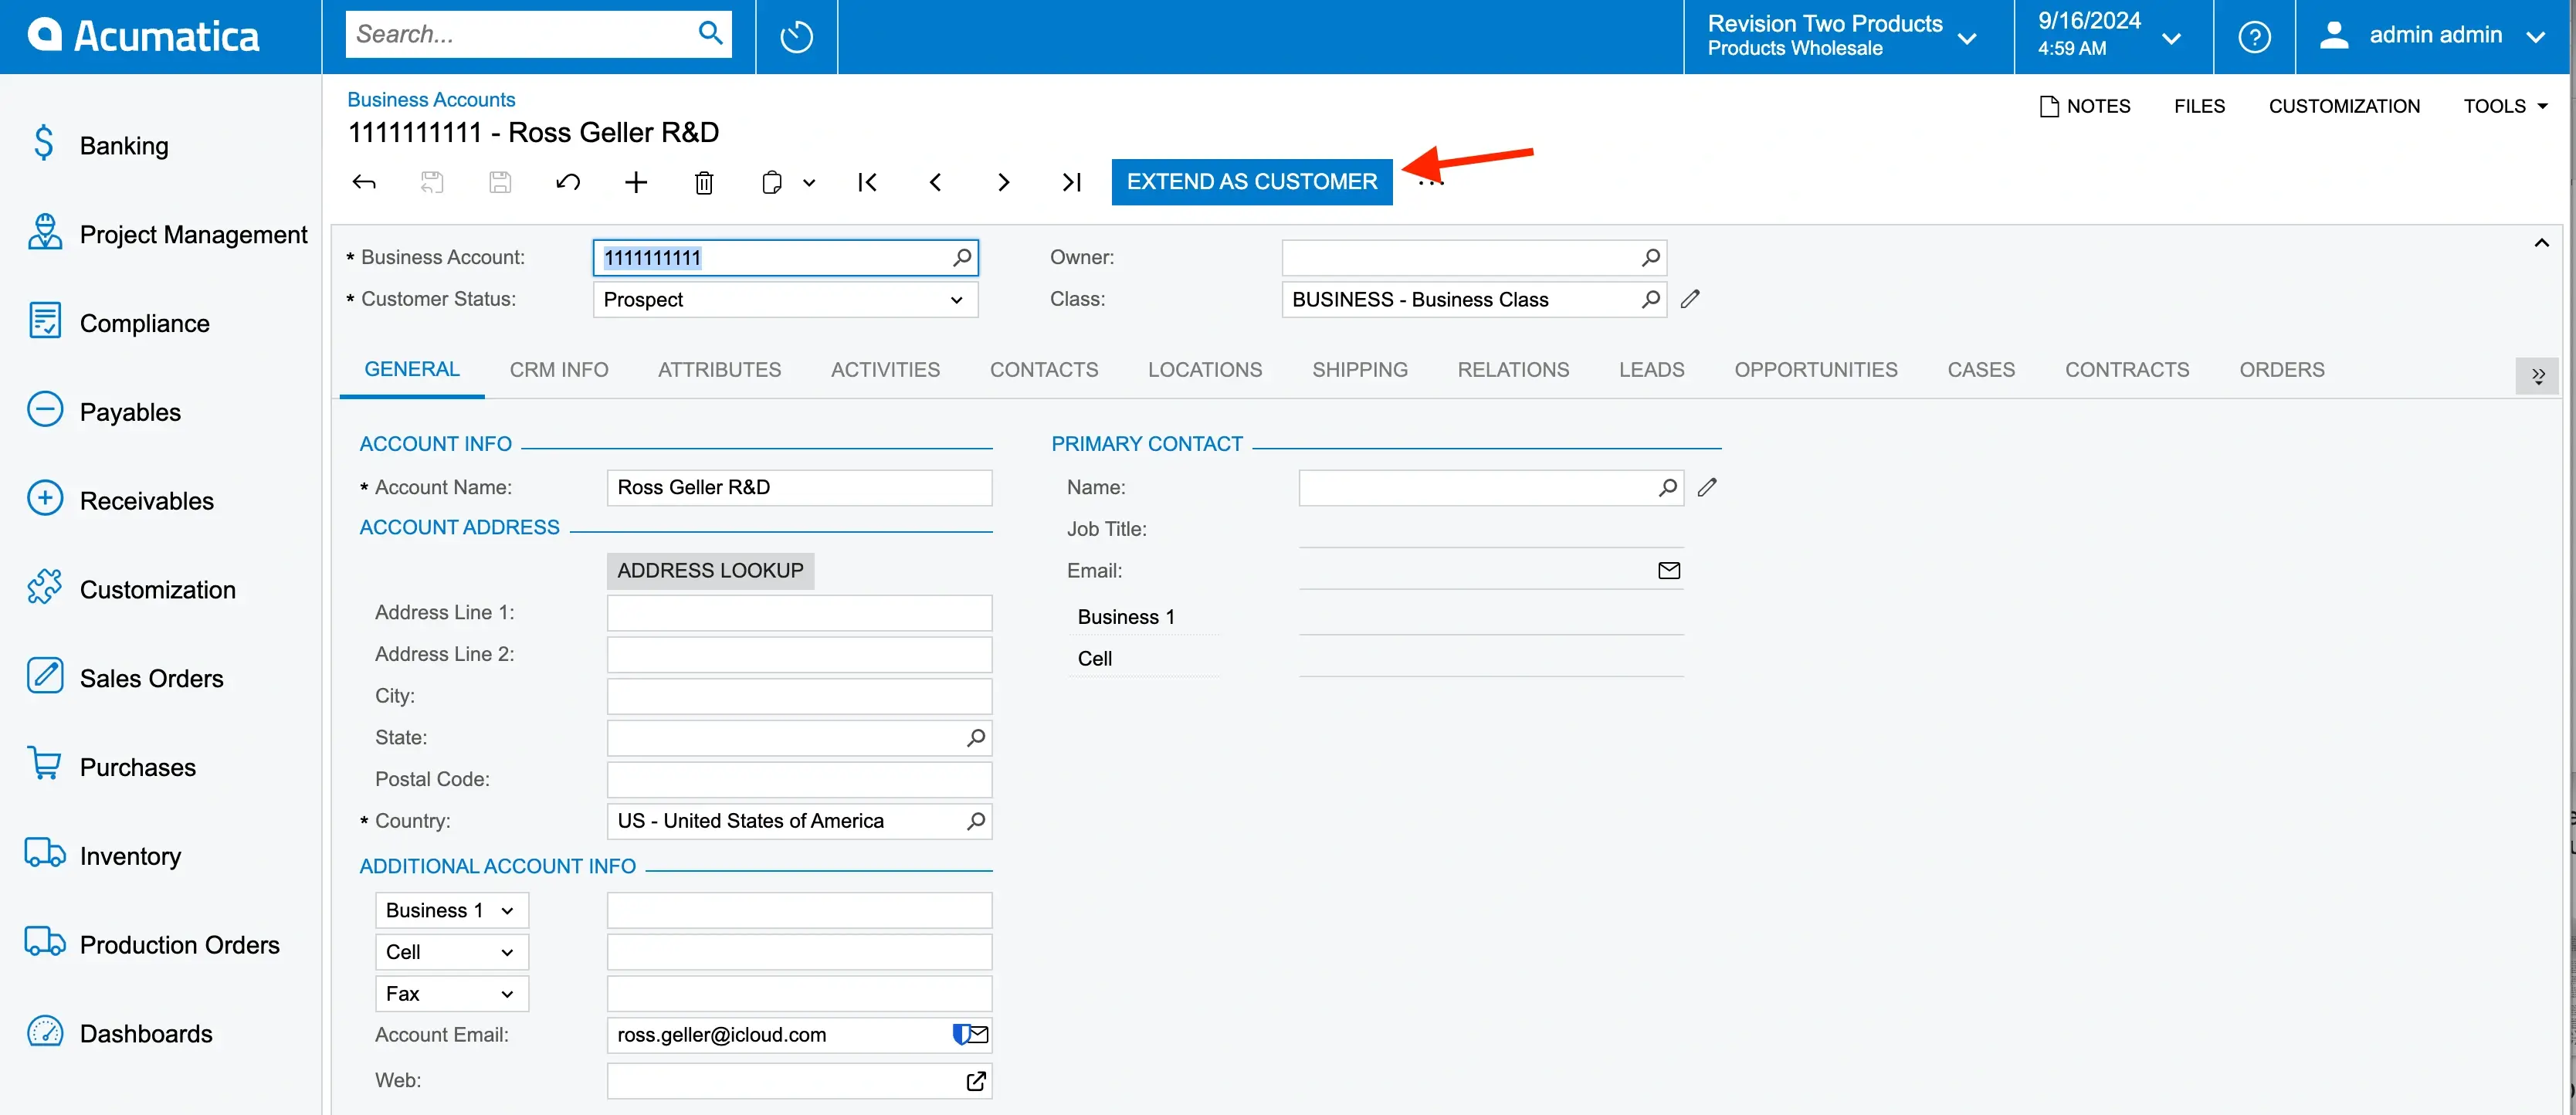
Task: Click the EXTEND AS CUSTOMER button
Action: [x=1253, y=181]
